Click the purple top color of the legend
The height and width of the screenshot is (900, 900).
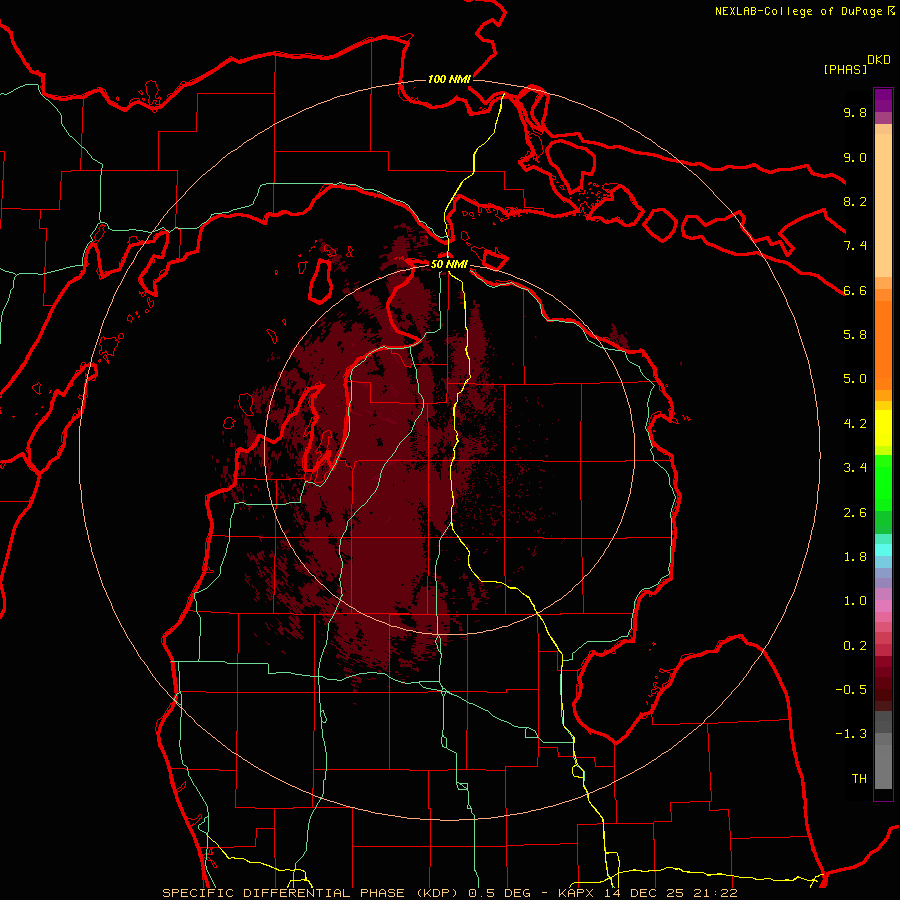pos(883,100)
